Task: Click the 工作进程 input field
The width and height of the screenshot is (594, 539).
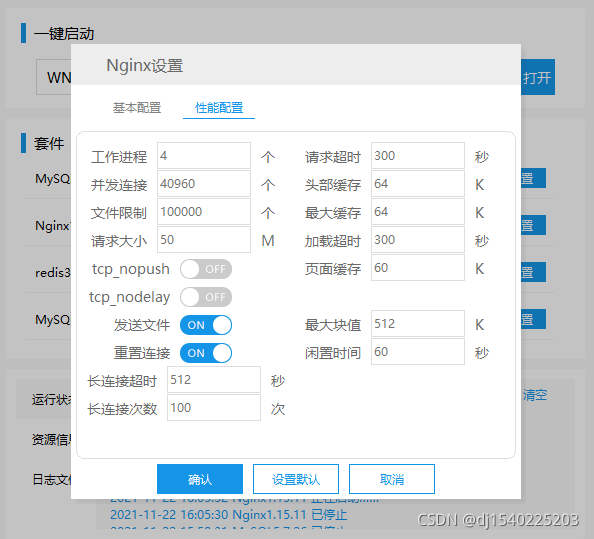Action: pos(204,156)
